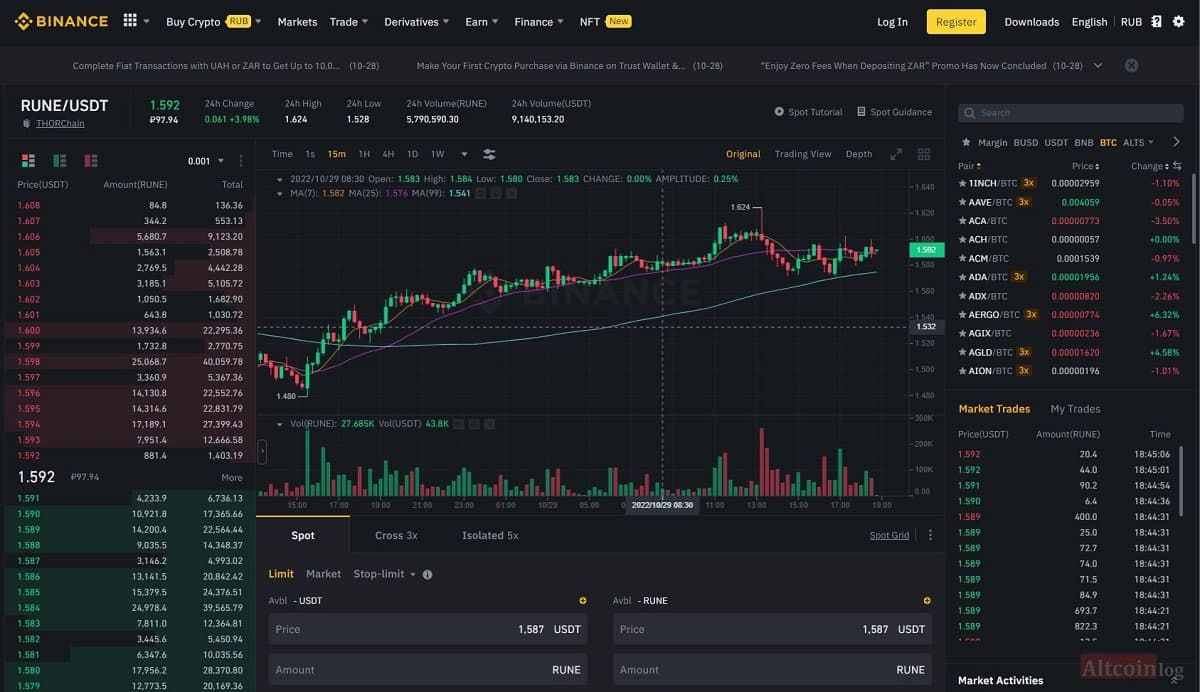
Task: Collapse the MA indicator row arrow
Action: (x=280, y=193)
